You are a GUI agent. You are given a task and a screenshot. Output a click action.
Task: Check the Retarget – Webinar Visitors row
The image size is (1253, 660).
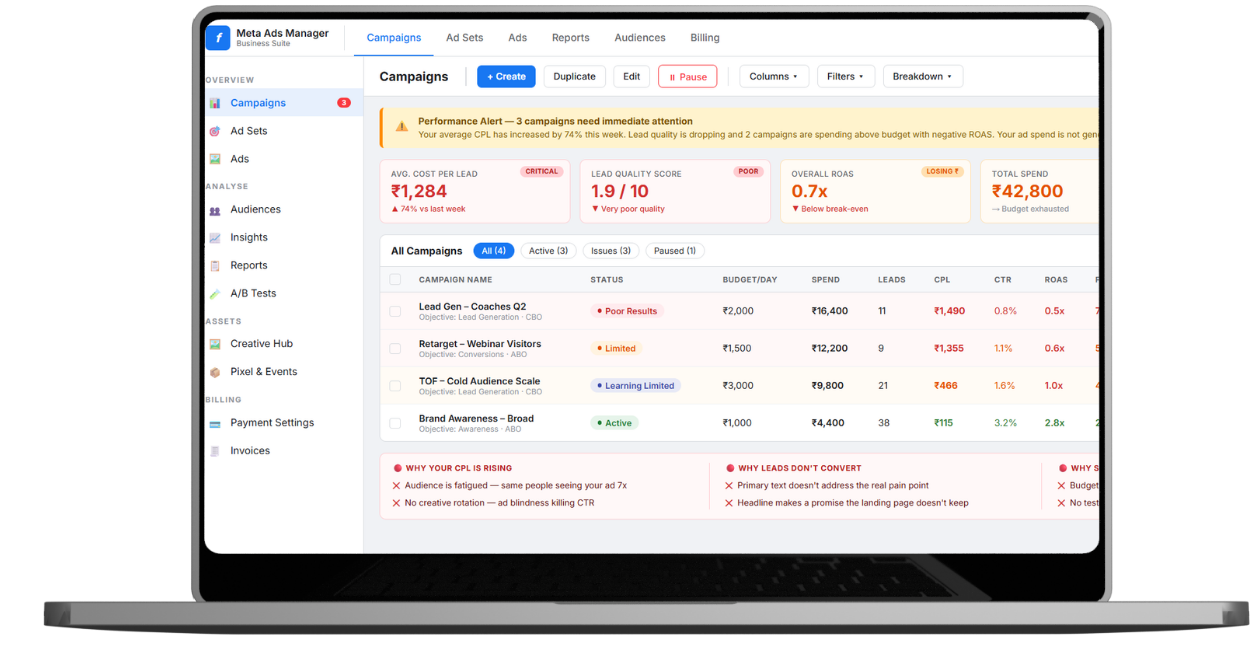(x=395, y=348)
